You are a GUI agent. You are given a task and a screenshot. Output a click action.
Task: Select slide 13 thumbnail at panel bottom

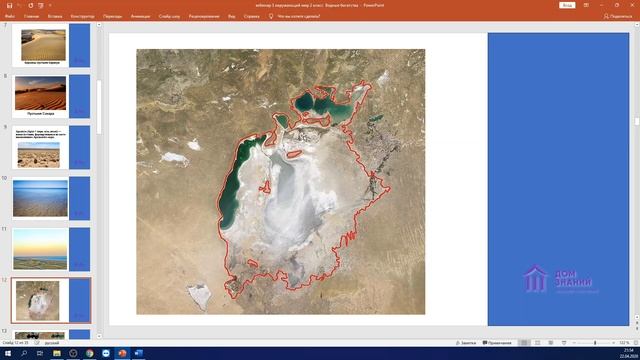[x=51, y=335]
